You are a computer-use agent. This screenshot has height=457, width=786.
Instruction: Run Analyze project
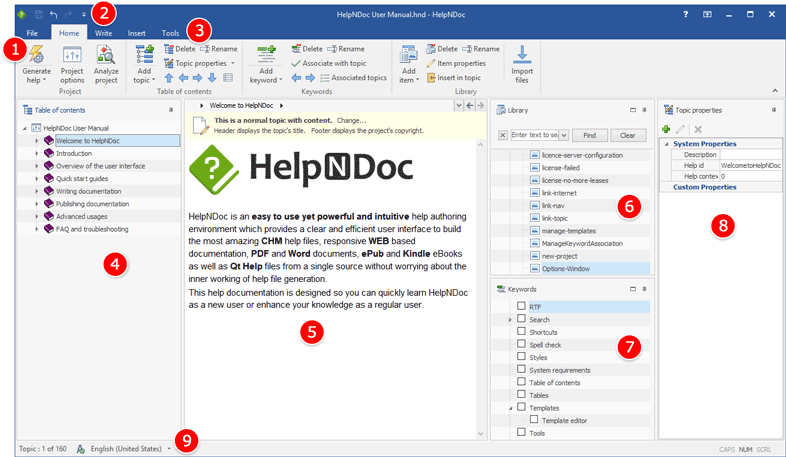106,64
